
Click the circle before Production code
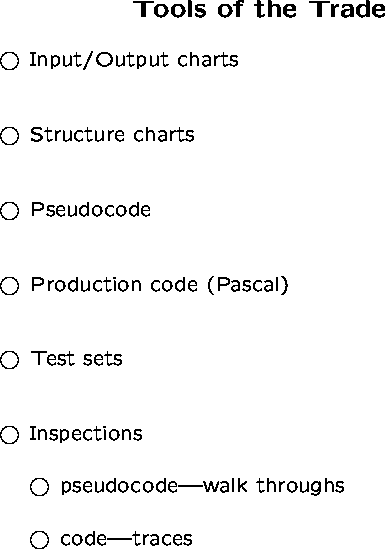tap(9, 286)
